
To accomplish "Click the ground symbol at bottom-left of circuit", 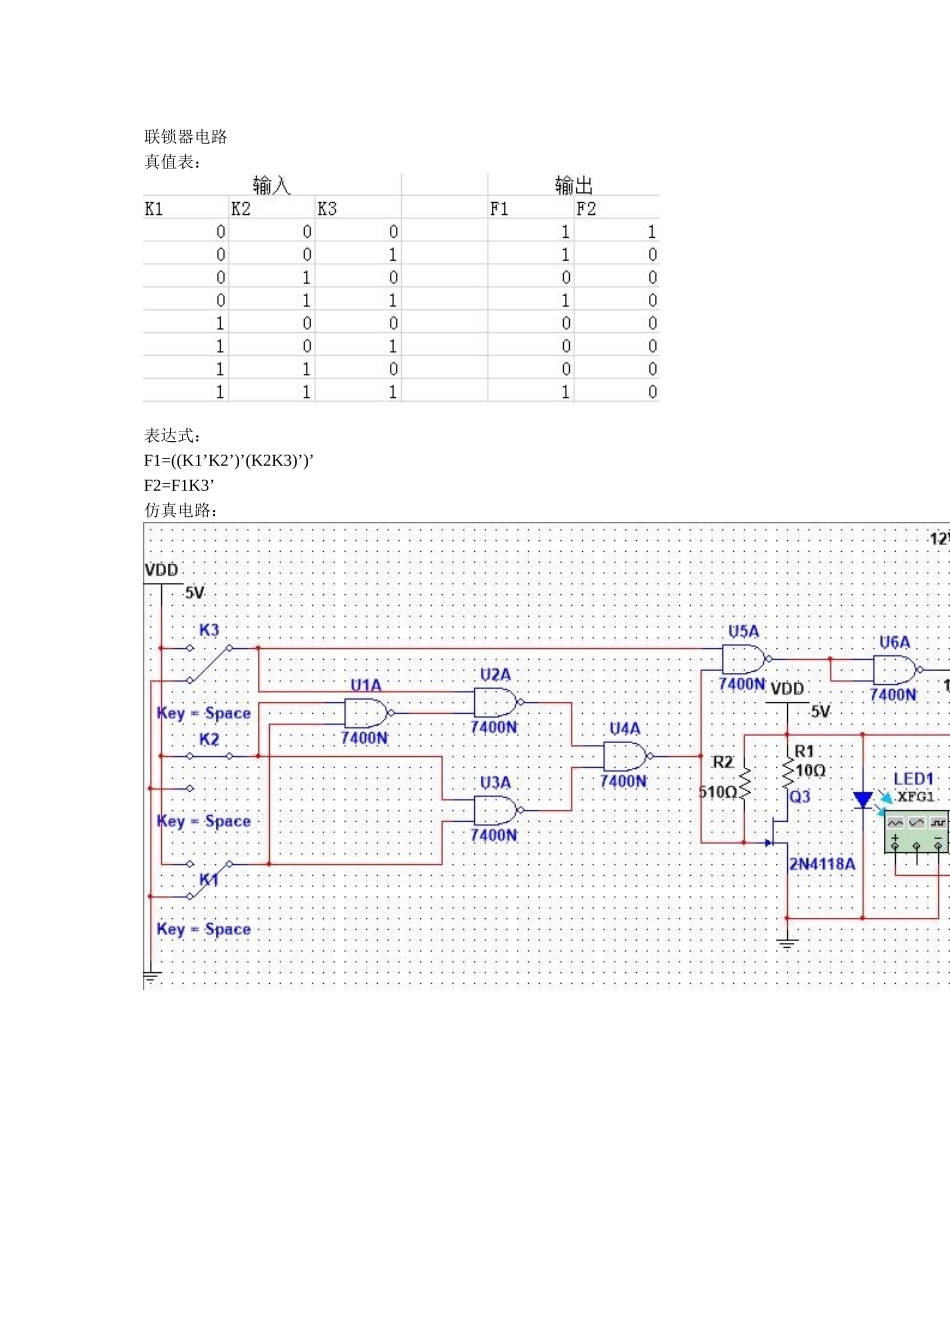I will (x=151, y=977).
